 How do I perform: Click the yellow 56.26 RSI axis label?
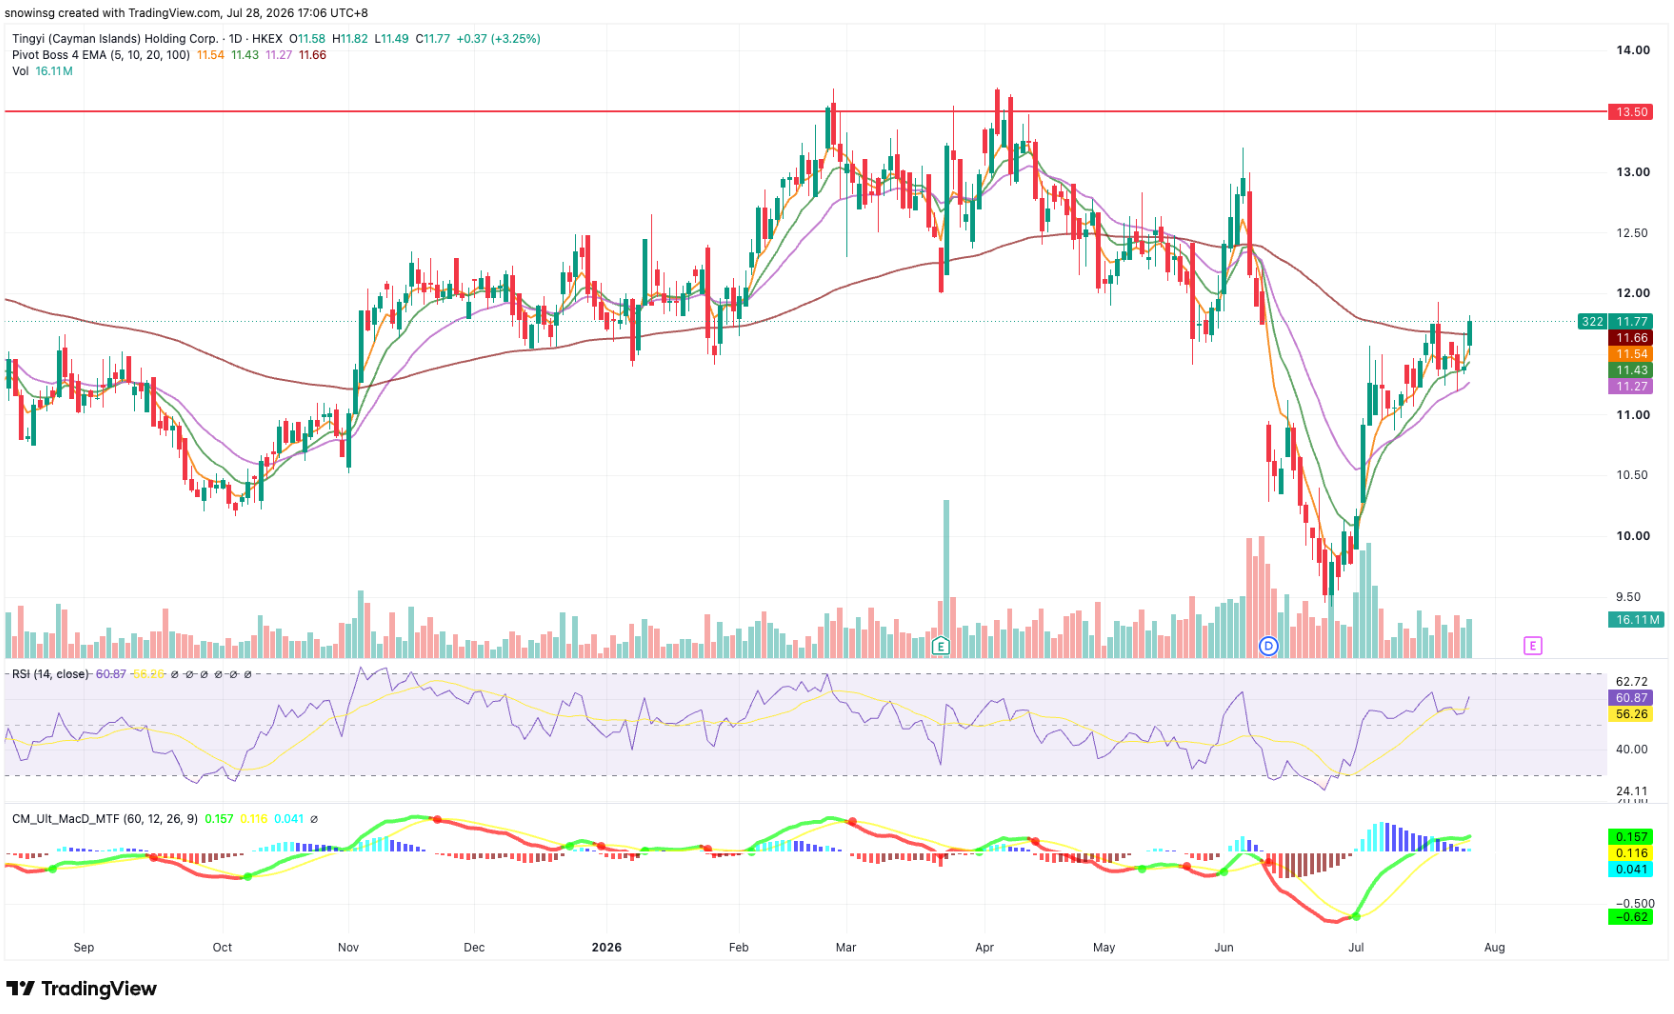1631,714
